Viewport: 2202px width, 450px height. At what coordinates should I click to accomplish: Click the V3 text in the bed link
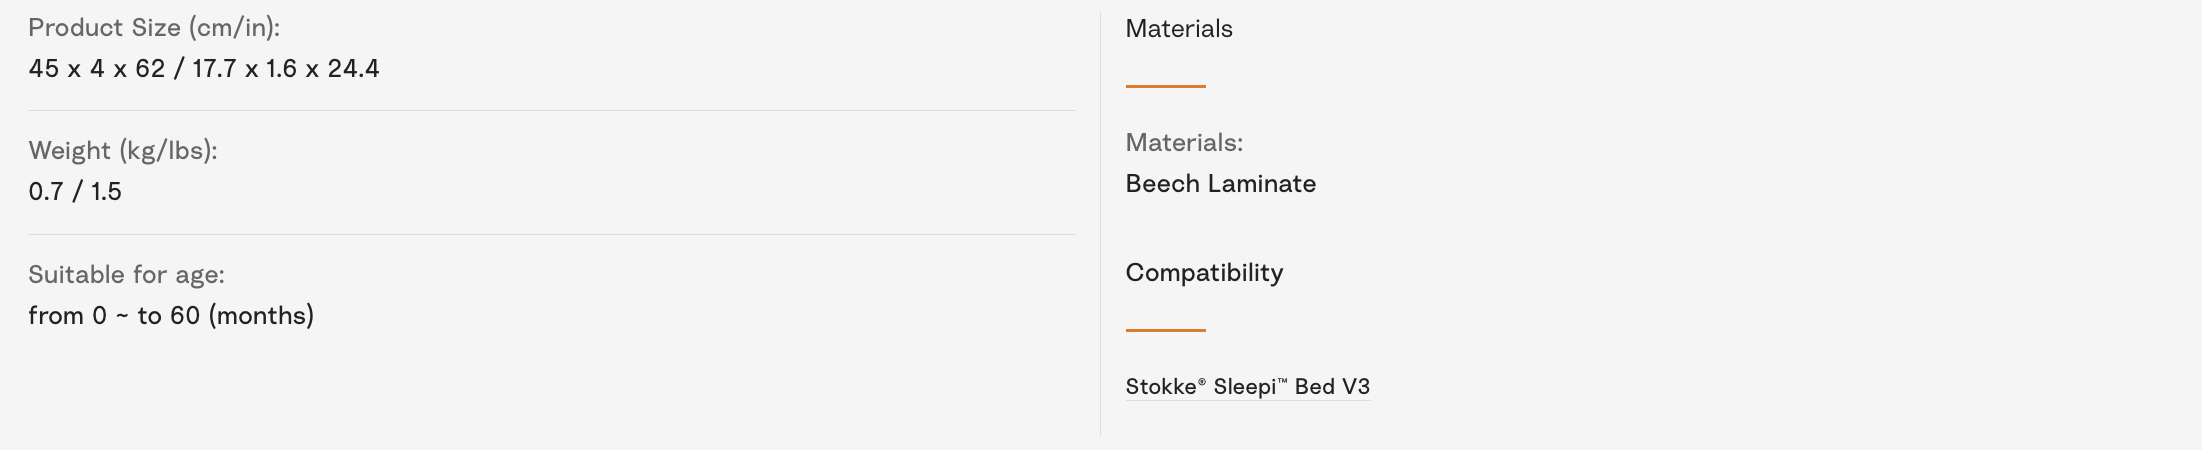pyautogui.click(x=1355, y=387)
